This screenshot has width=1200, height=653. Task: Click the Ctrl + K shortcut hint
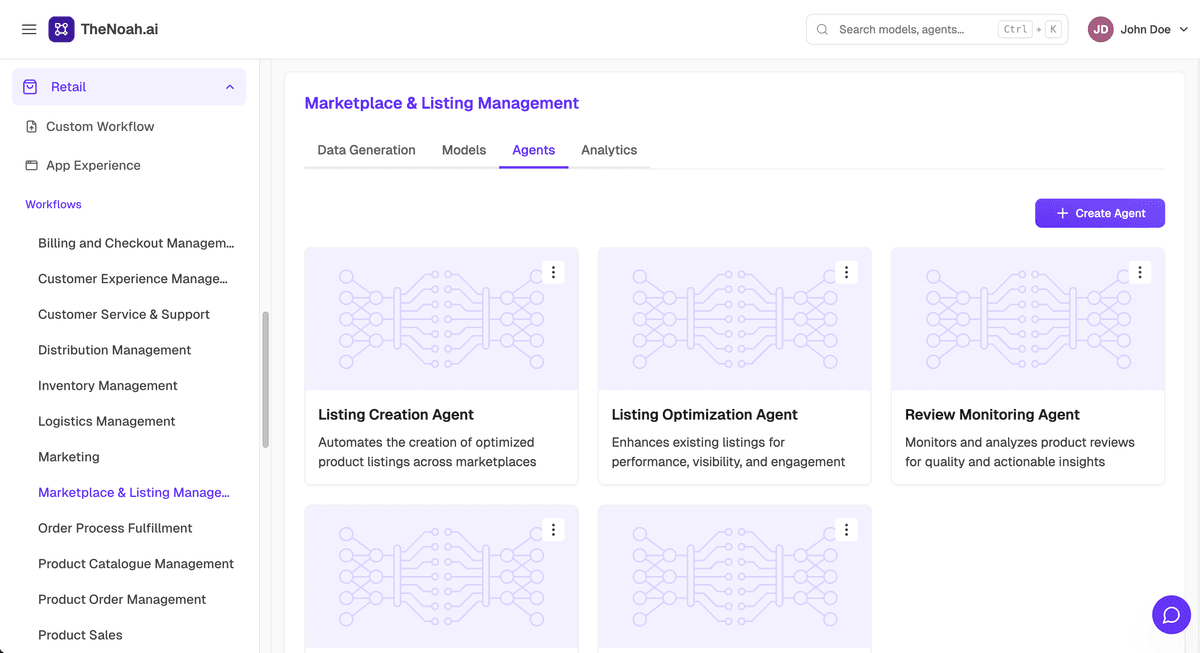1029,30
